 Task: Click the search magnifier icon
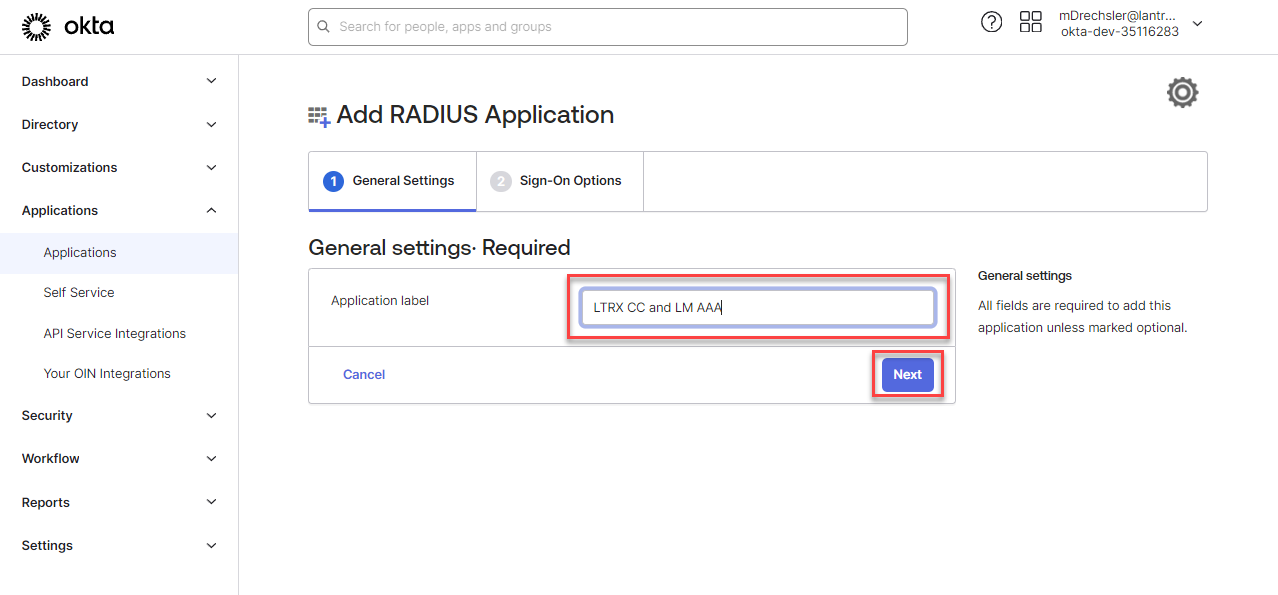(324, 27)
